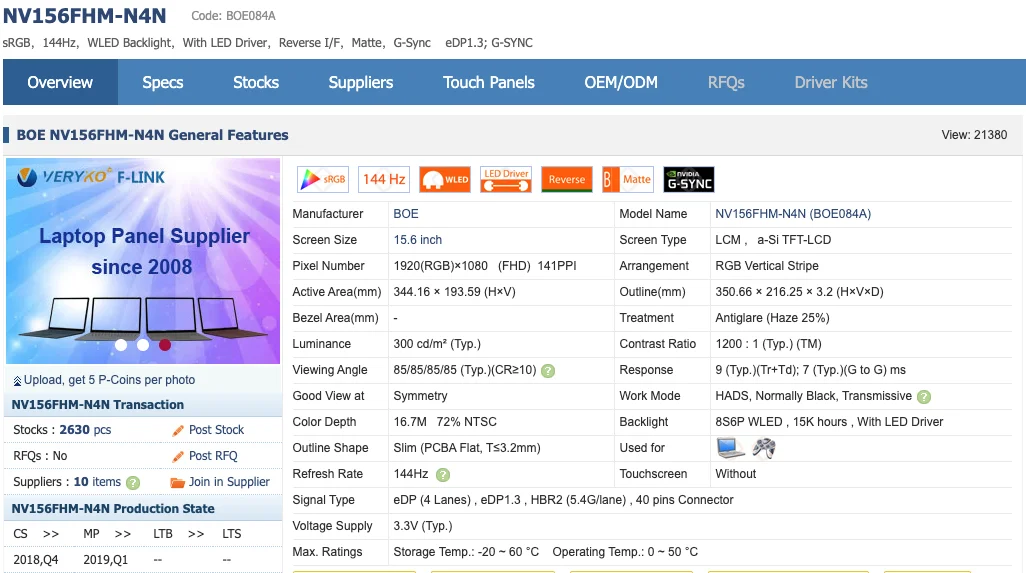
Task: Click the LED Driver badge
Action: pos(506,179)
